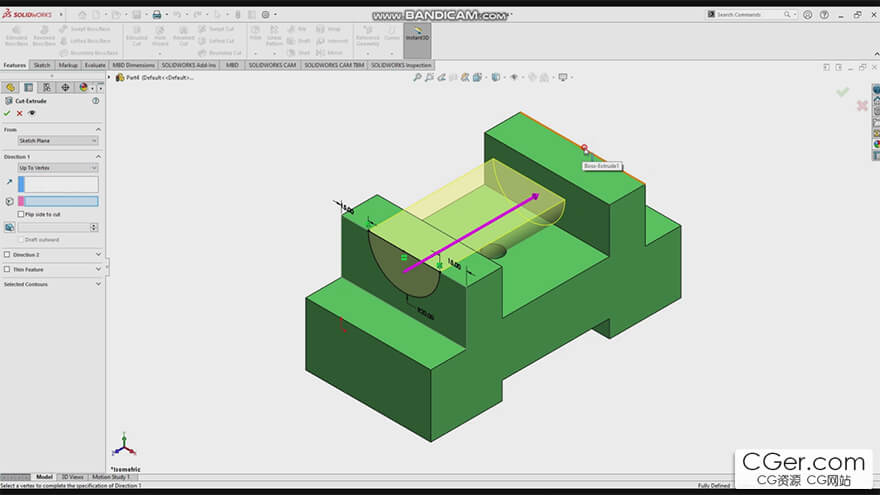Image resolution: width=880 pixels, height=495 pixels.
Task: Enable the Thin Feature checkbox
Action: 6,269
